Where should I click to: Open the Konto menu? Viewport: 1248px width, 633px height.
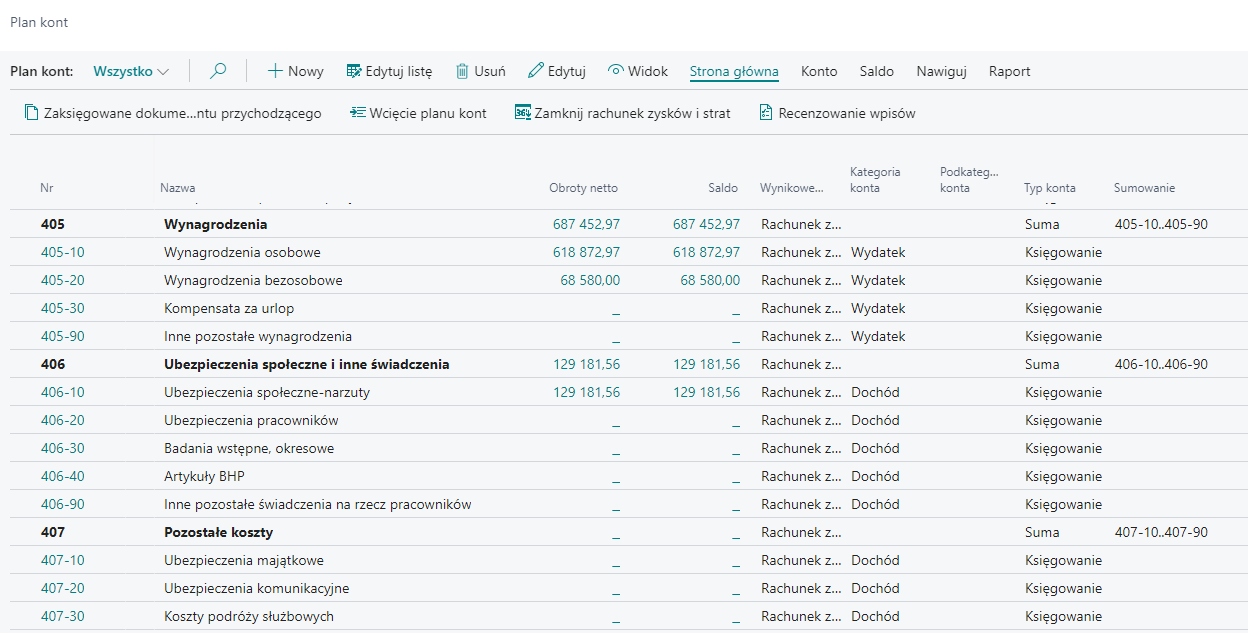point(819,71)
